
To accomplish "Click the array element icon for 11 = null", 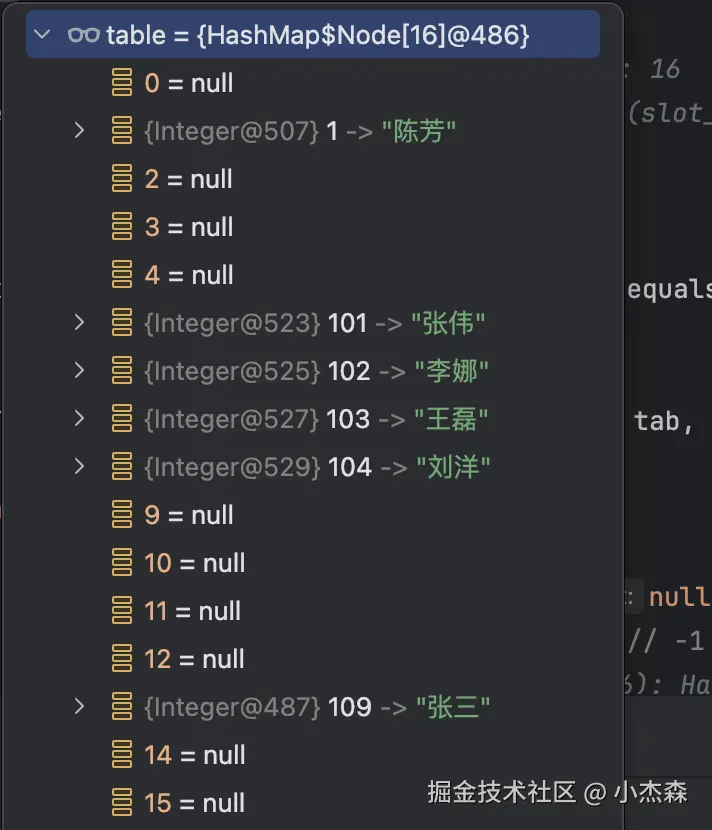I will 122,610.
